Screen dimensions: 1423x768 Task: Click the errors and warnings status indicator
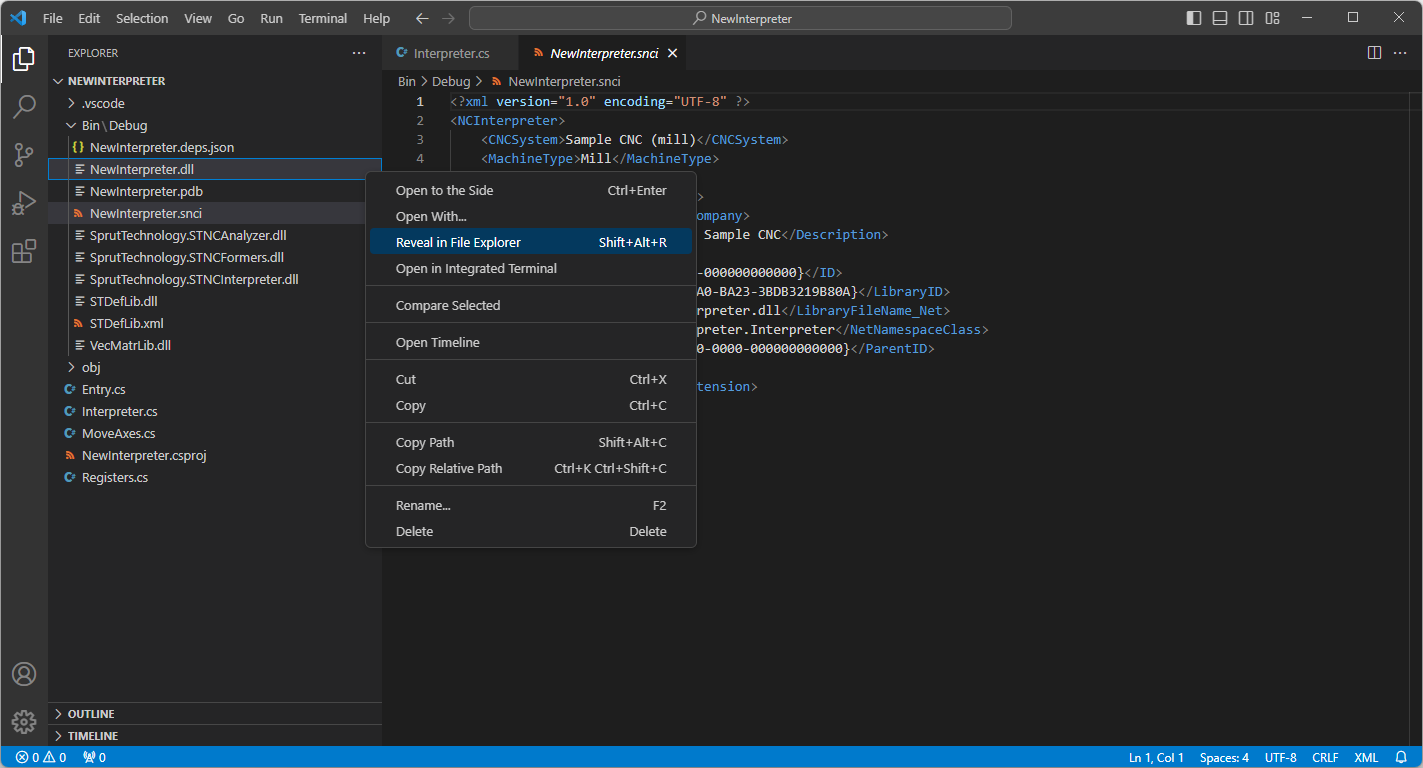[33, 757]
